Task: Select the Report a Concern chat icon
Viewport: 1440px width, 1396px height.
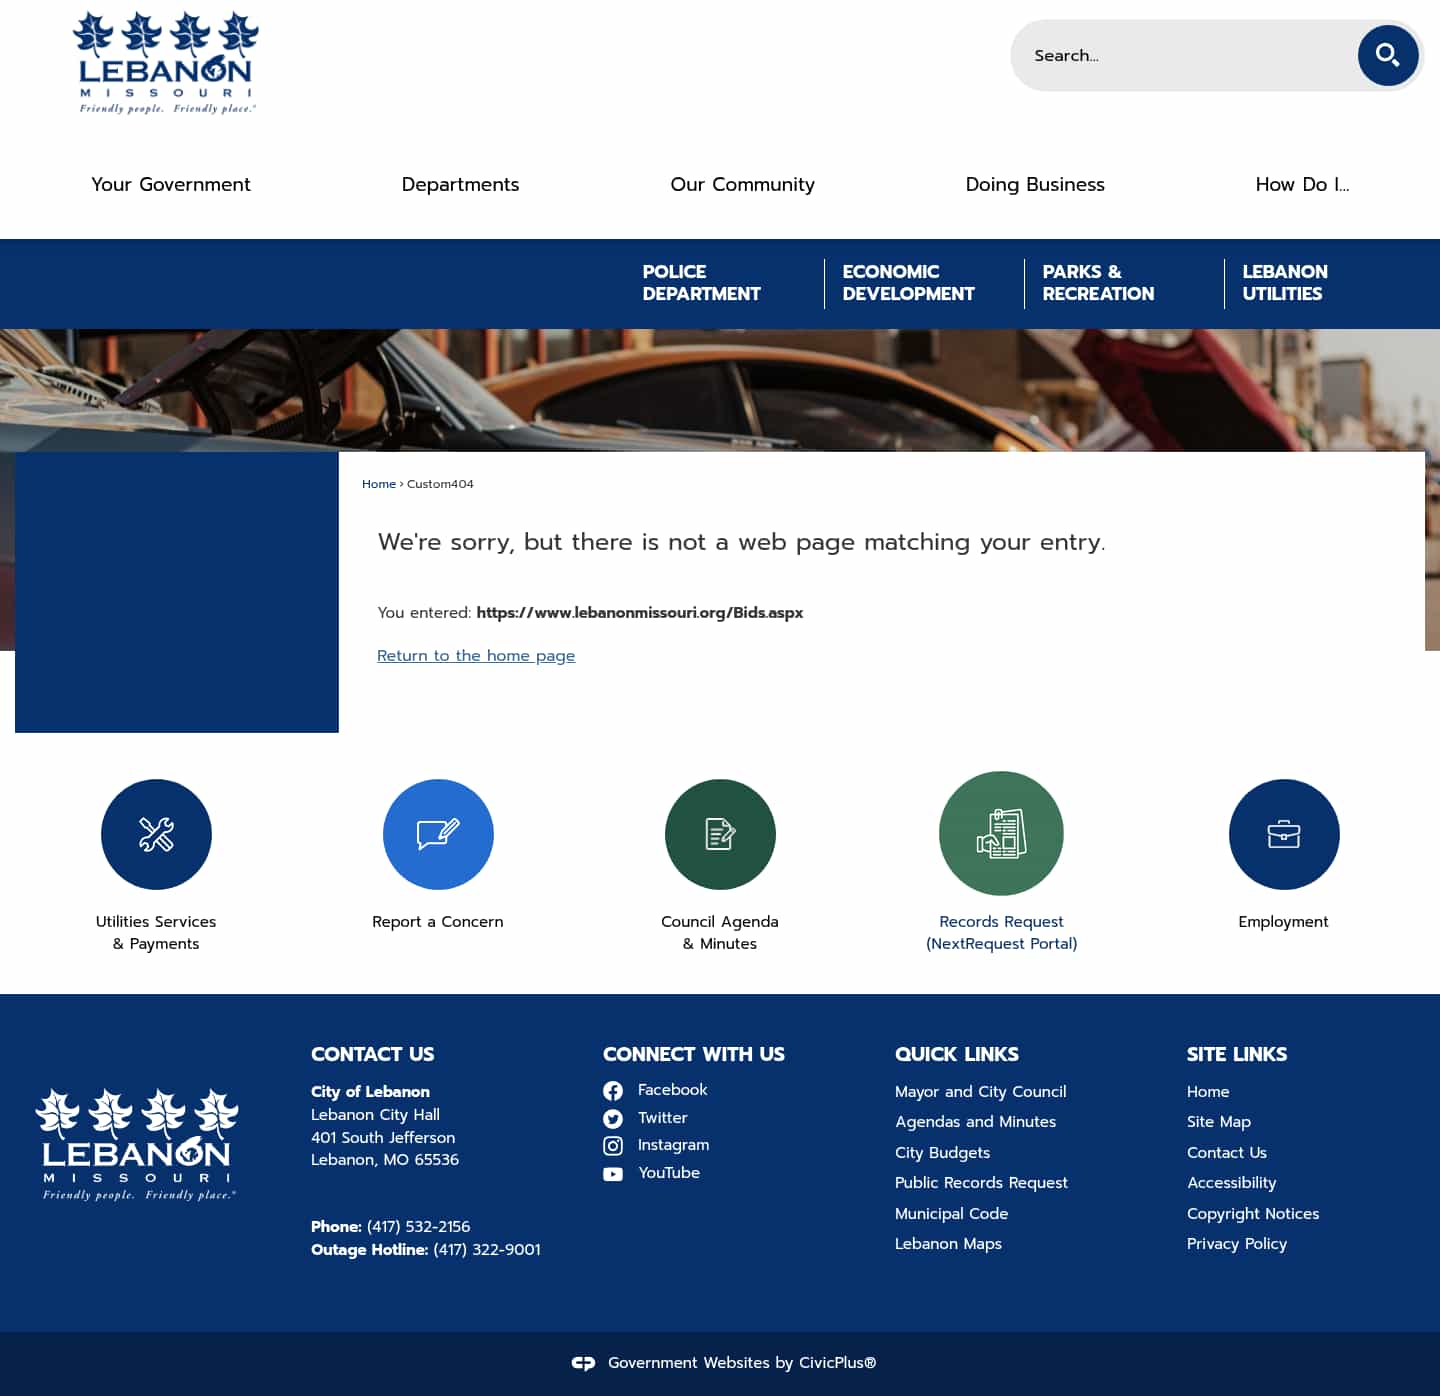Action: pos(438,834)
